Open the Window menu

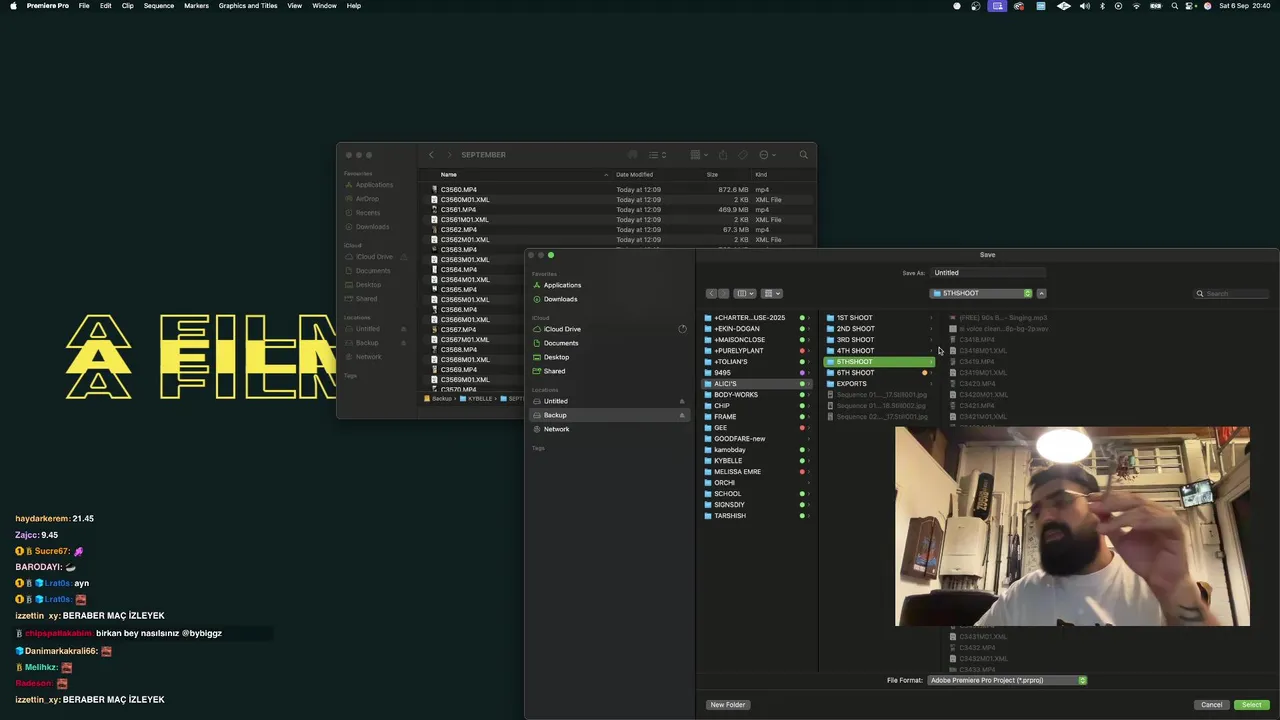[x=324, y=6]
